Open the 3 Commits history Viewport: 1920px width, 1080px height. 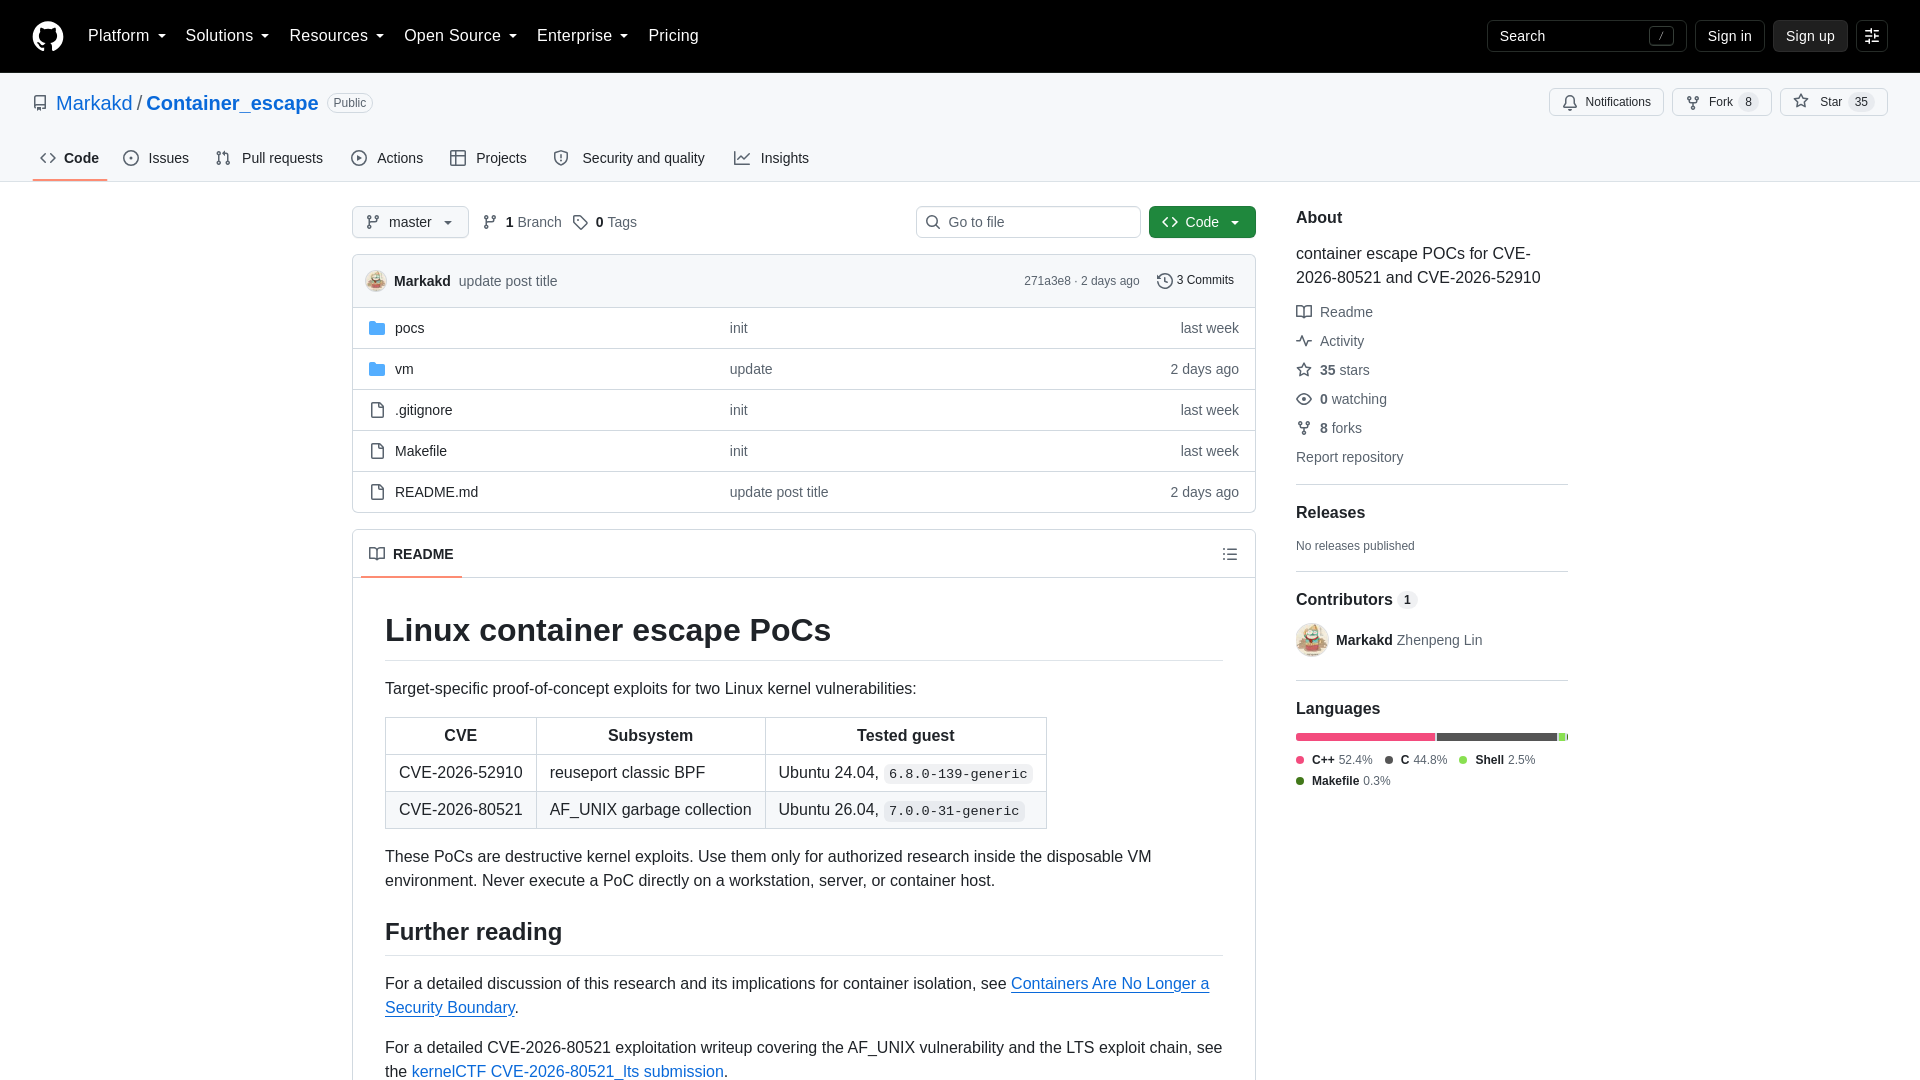tap(1195, 281)
